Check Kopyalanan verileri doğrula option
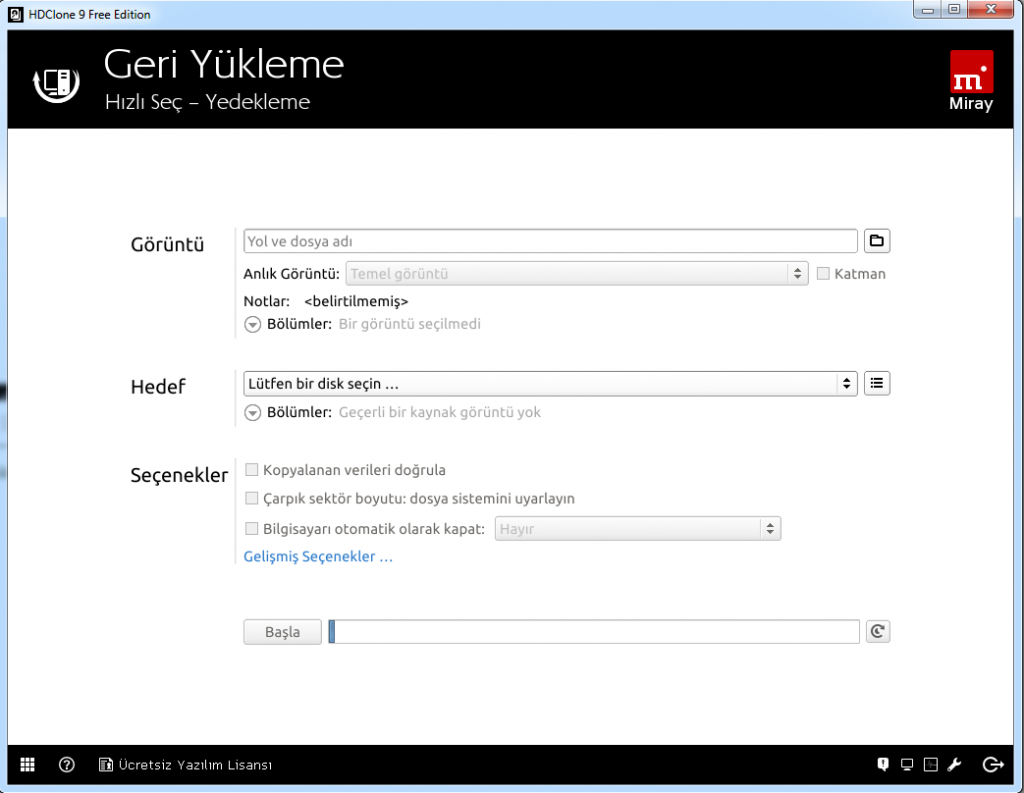Viewport: 1024px width, 793px height. click(252, 470)
